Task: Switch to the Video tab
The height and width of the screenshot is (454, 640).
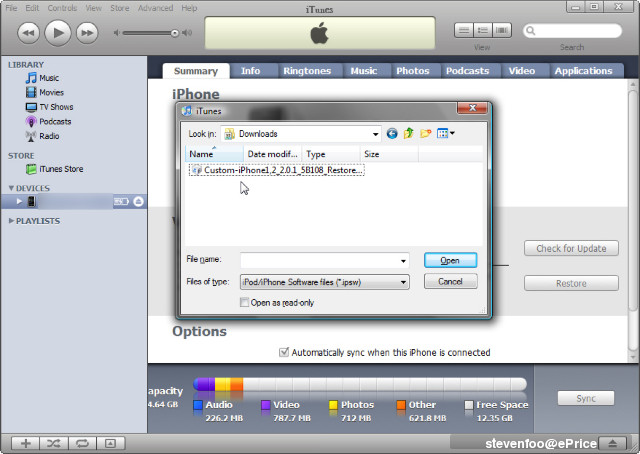Action: tap(522, 71)
